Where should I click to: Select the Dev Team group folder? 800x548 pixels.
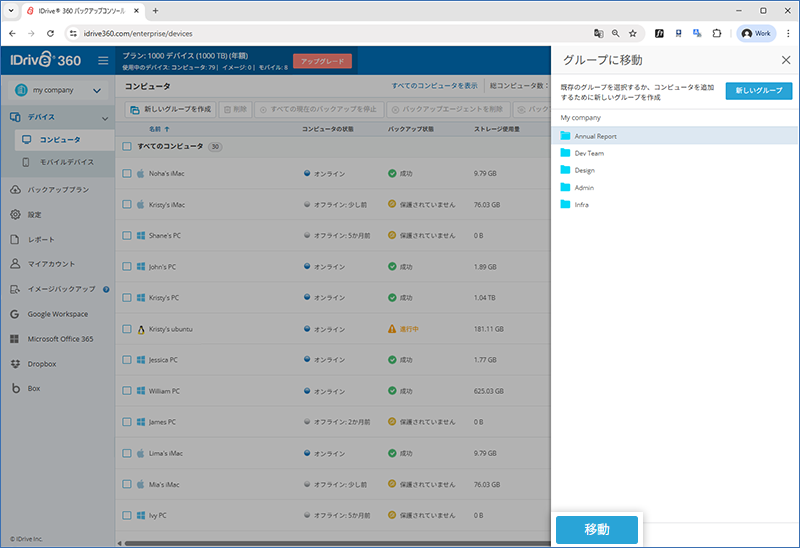(589, 153)
